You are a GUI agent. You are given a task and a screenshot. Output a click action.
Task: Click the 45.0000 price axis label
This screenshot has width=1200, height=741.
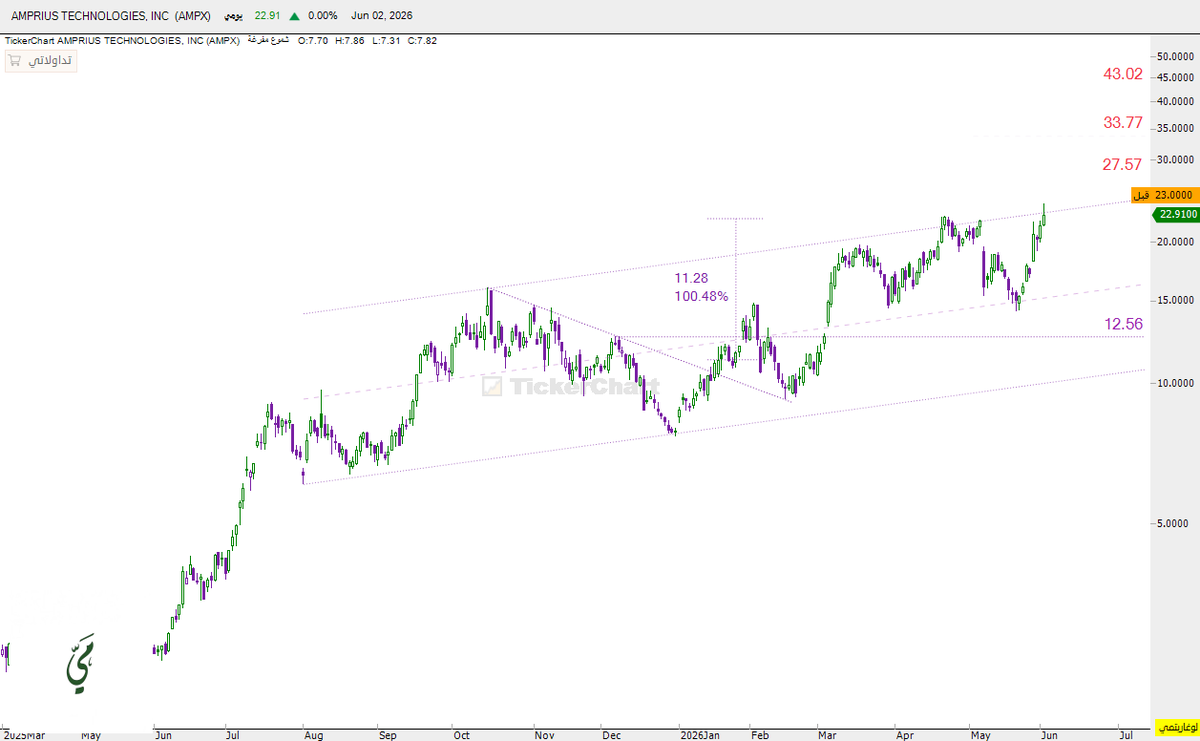click(1176, 77)
